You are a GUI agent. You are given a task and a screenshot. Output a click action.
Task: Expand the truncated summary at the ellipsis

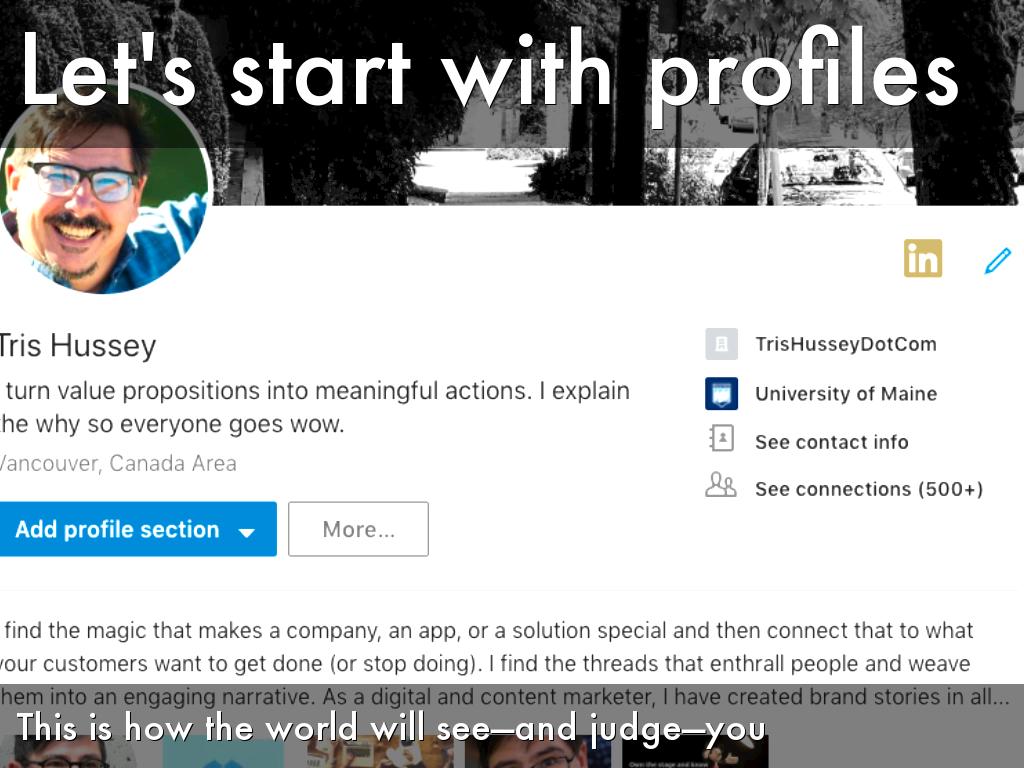(x=995, y=697)
